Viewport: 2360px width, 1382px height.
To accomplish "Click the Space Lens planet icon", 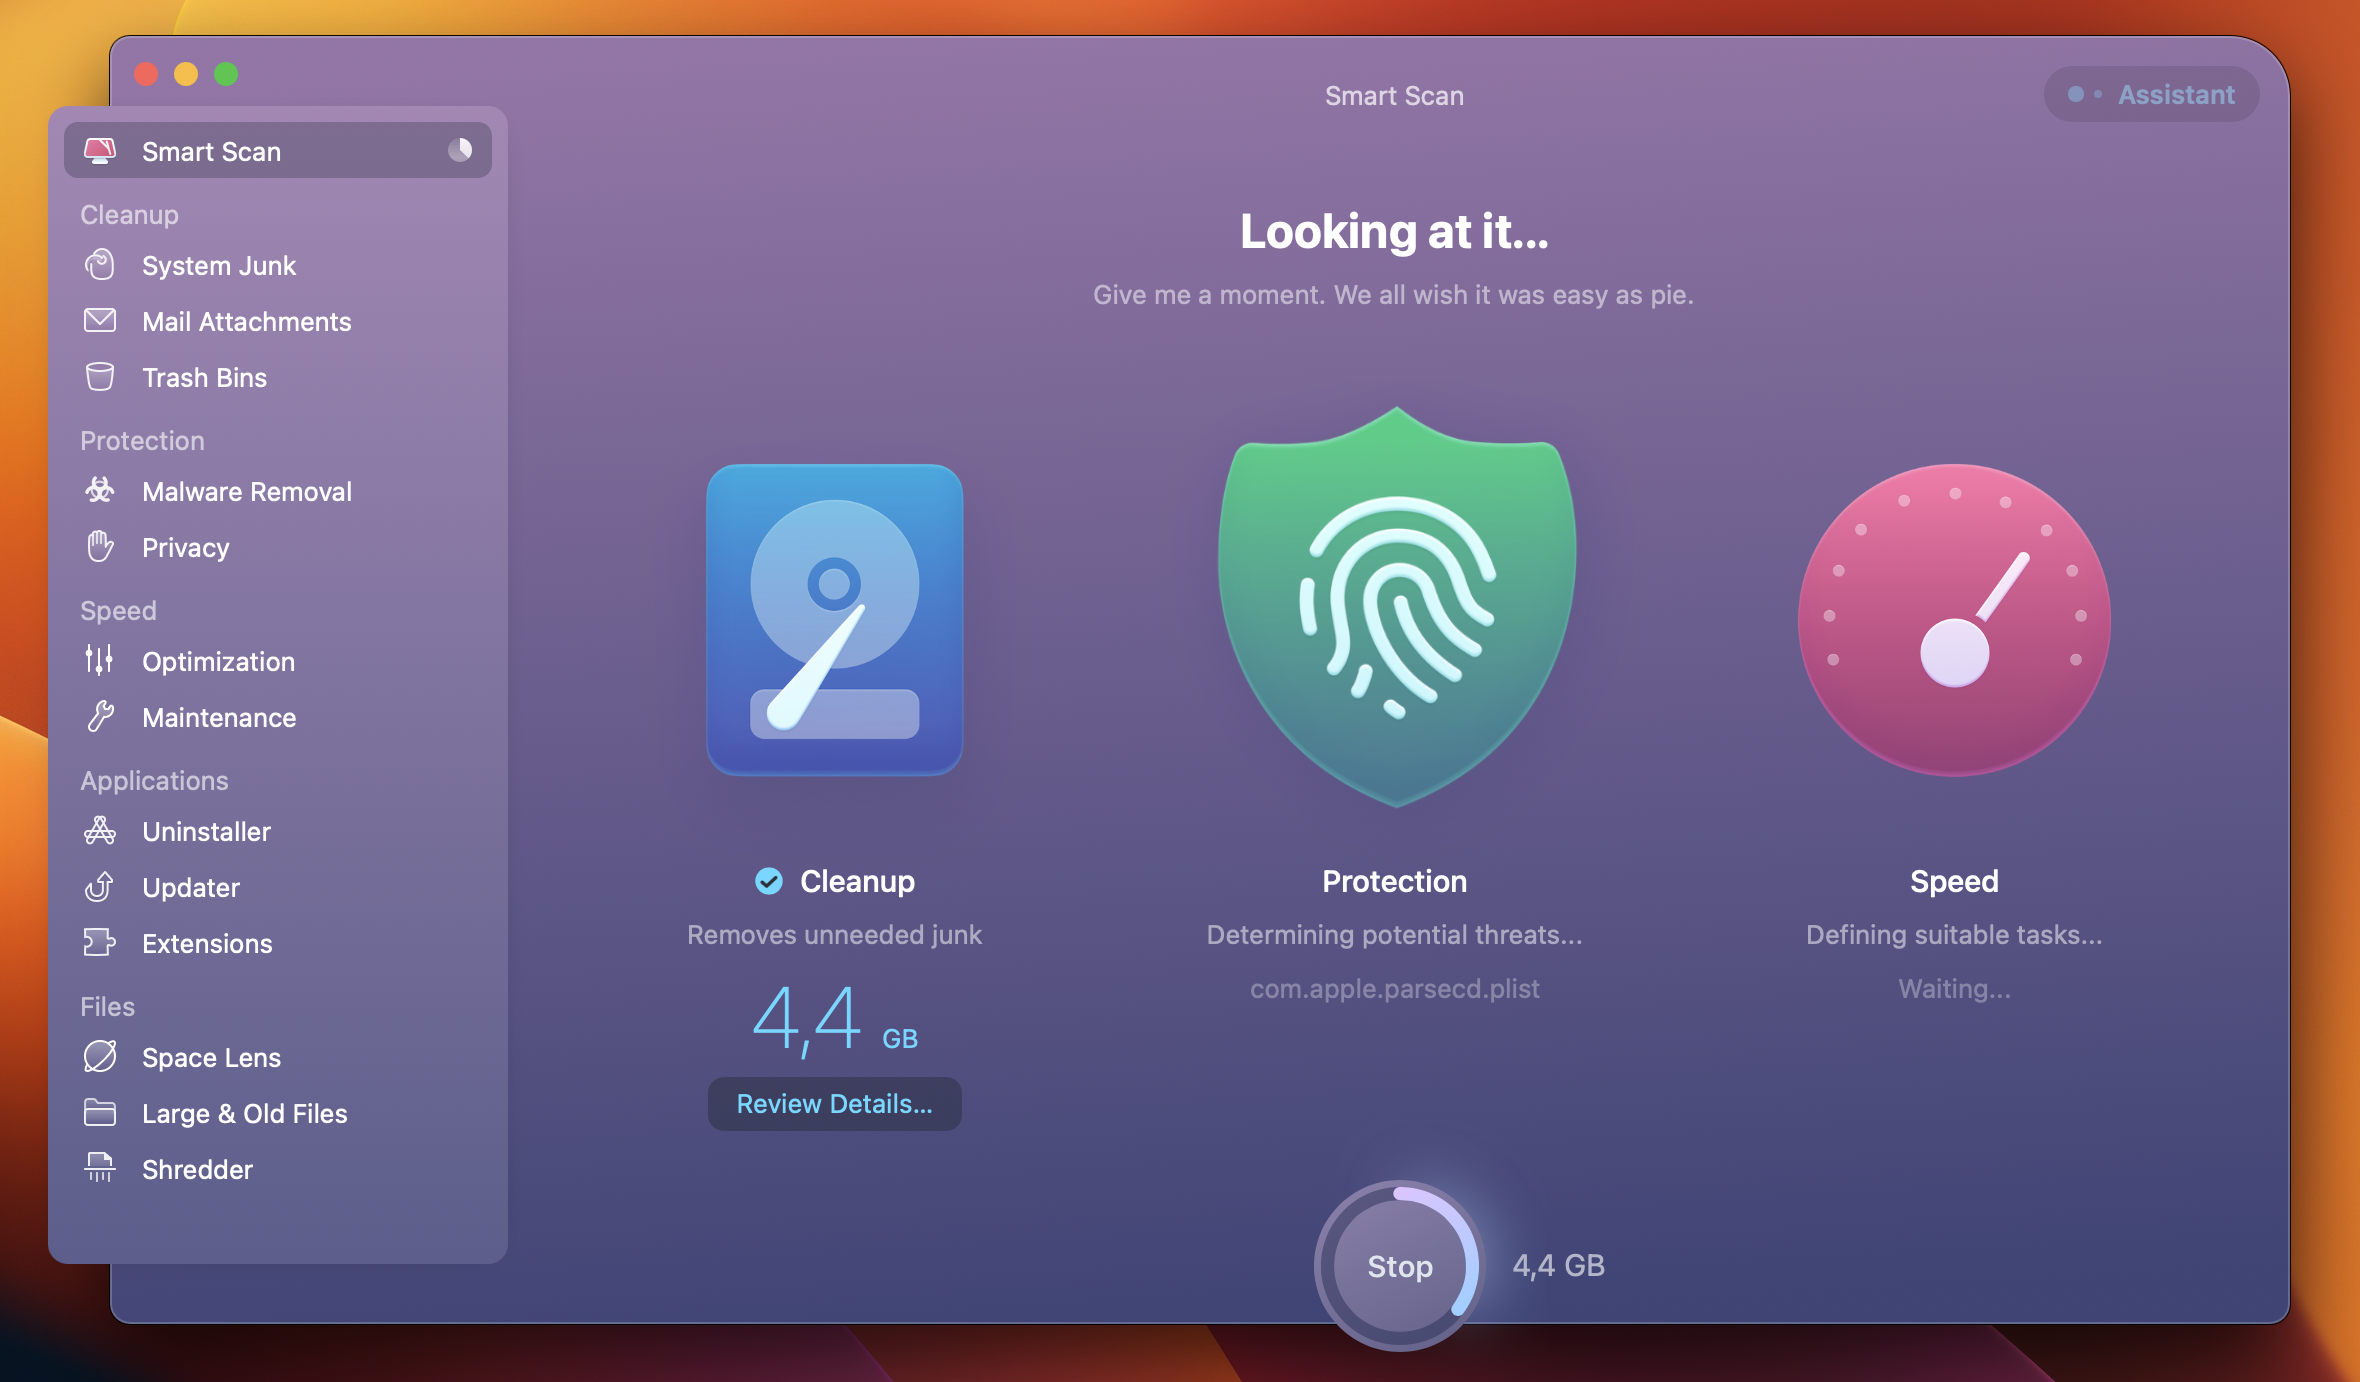I will point(100,1057).
